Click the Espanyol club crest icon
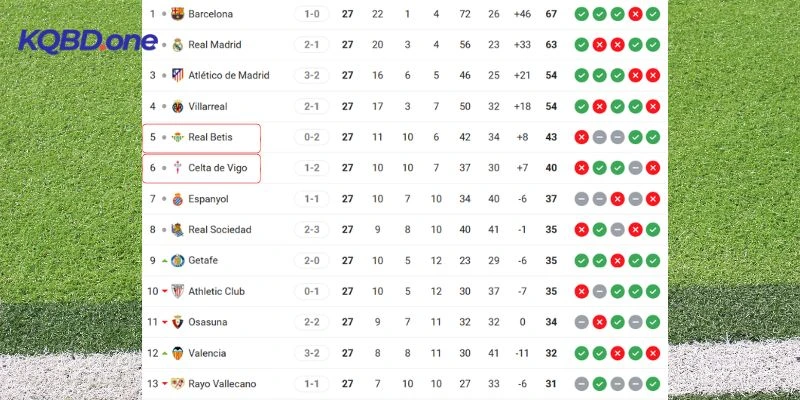800x400 pixels. tap(177, 199)
